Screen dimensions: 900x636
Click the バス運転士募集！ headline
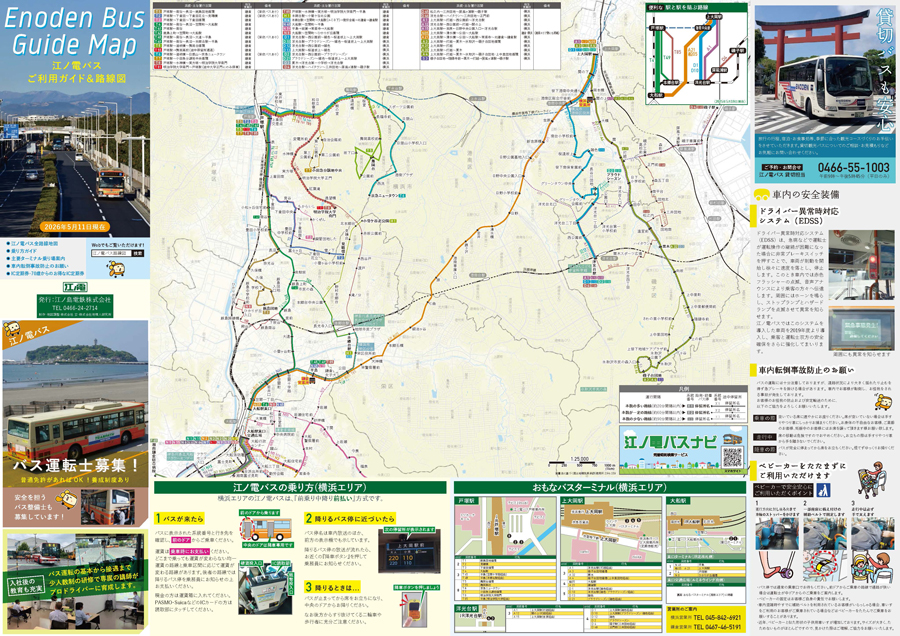[x=76, y=465]
